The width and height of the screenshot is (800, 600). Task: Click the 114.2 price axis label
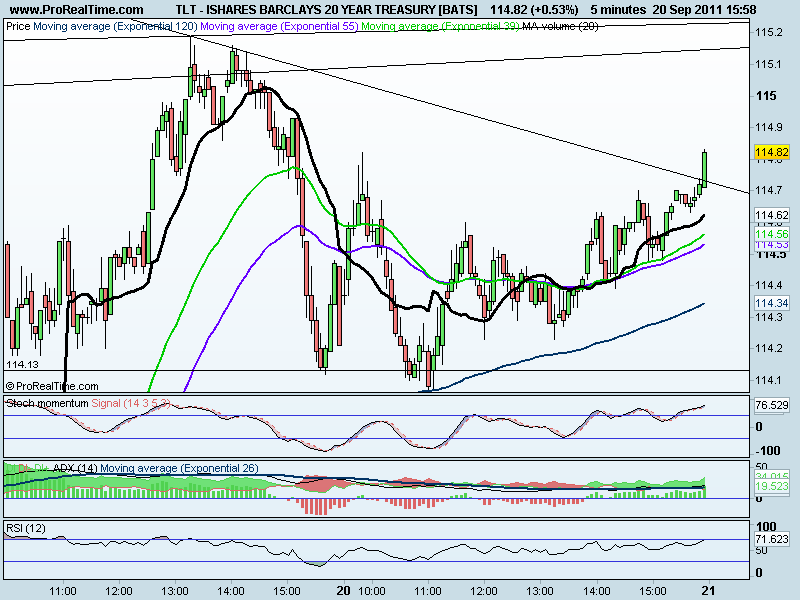click(x=769, y=348)
